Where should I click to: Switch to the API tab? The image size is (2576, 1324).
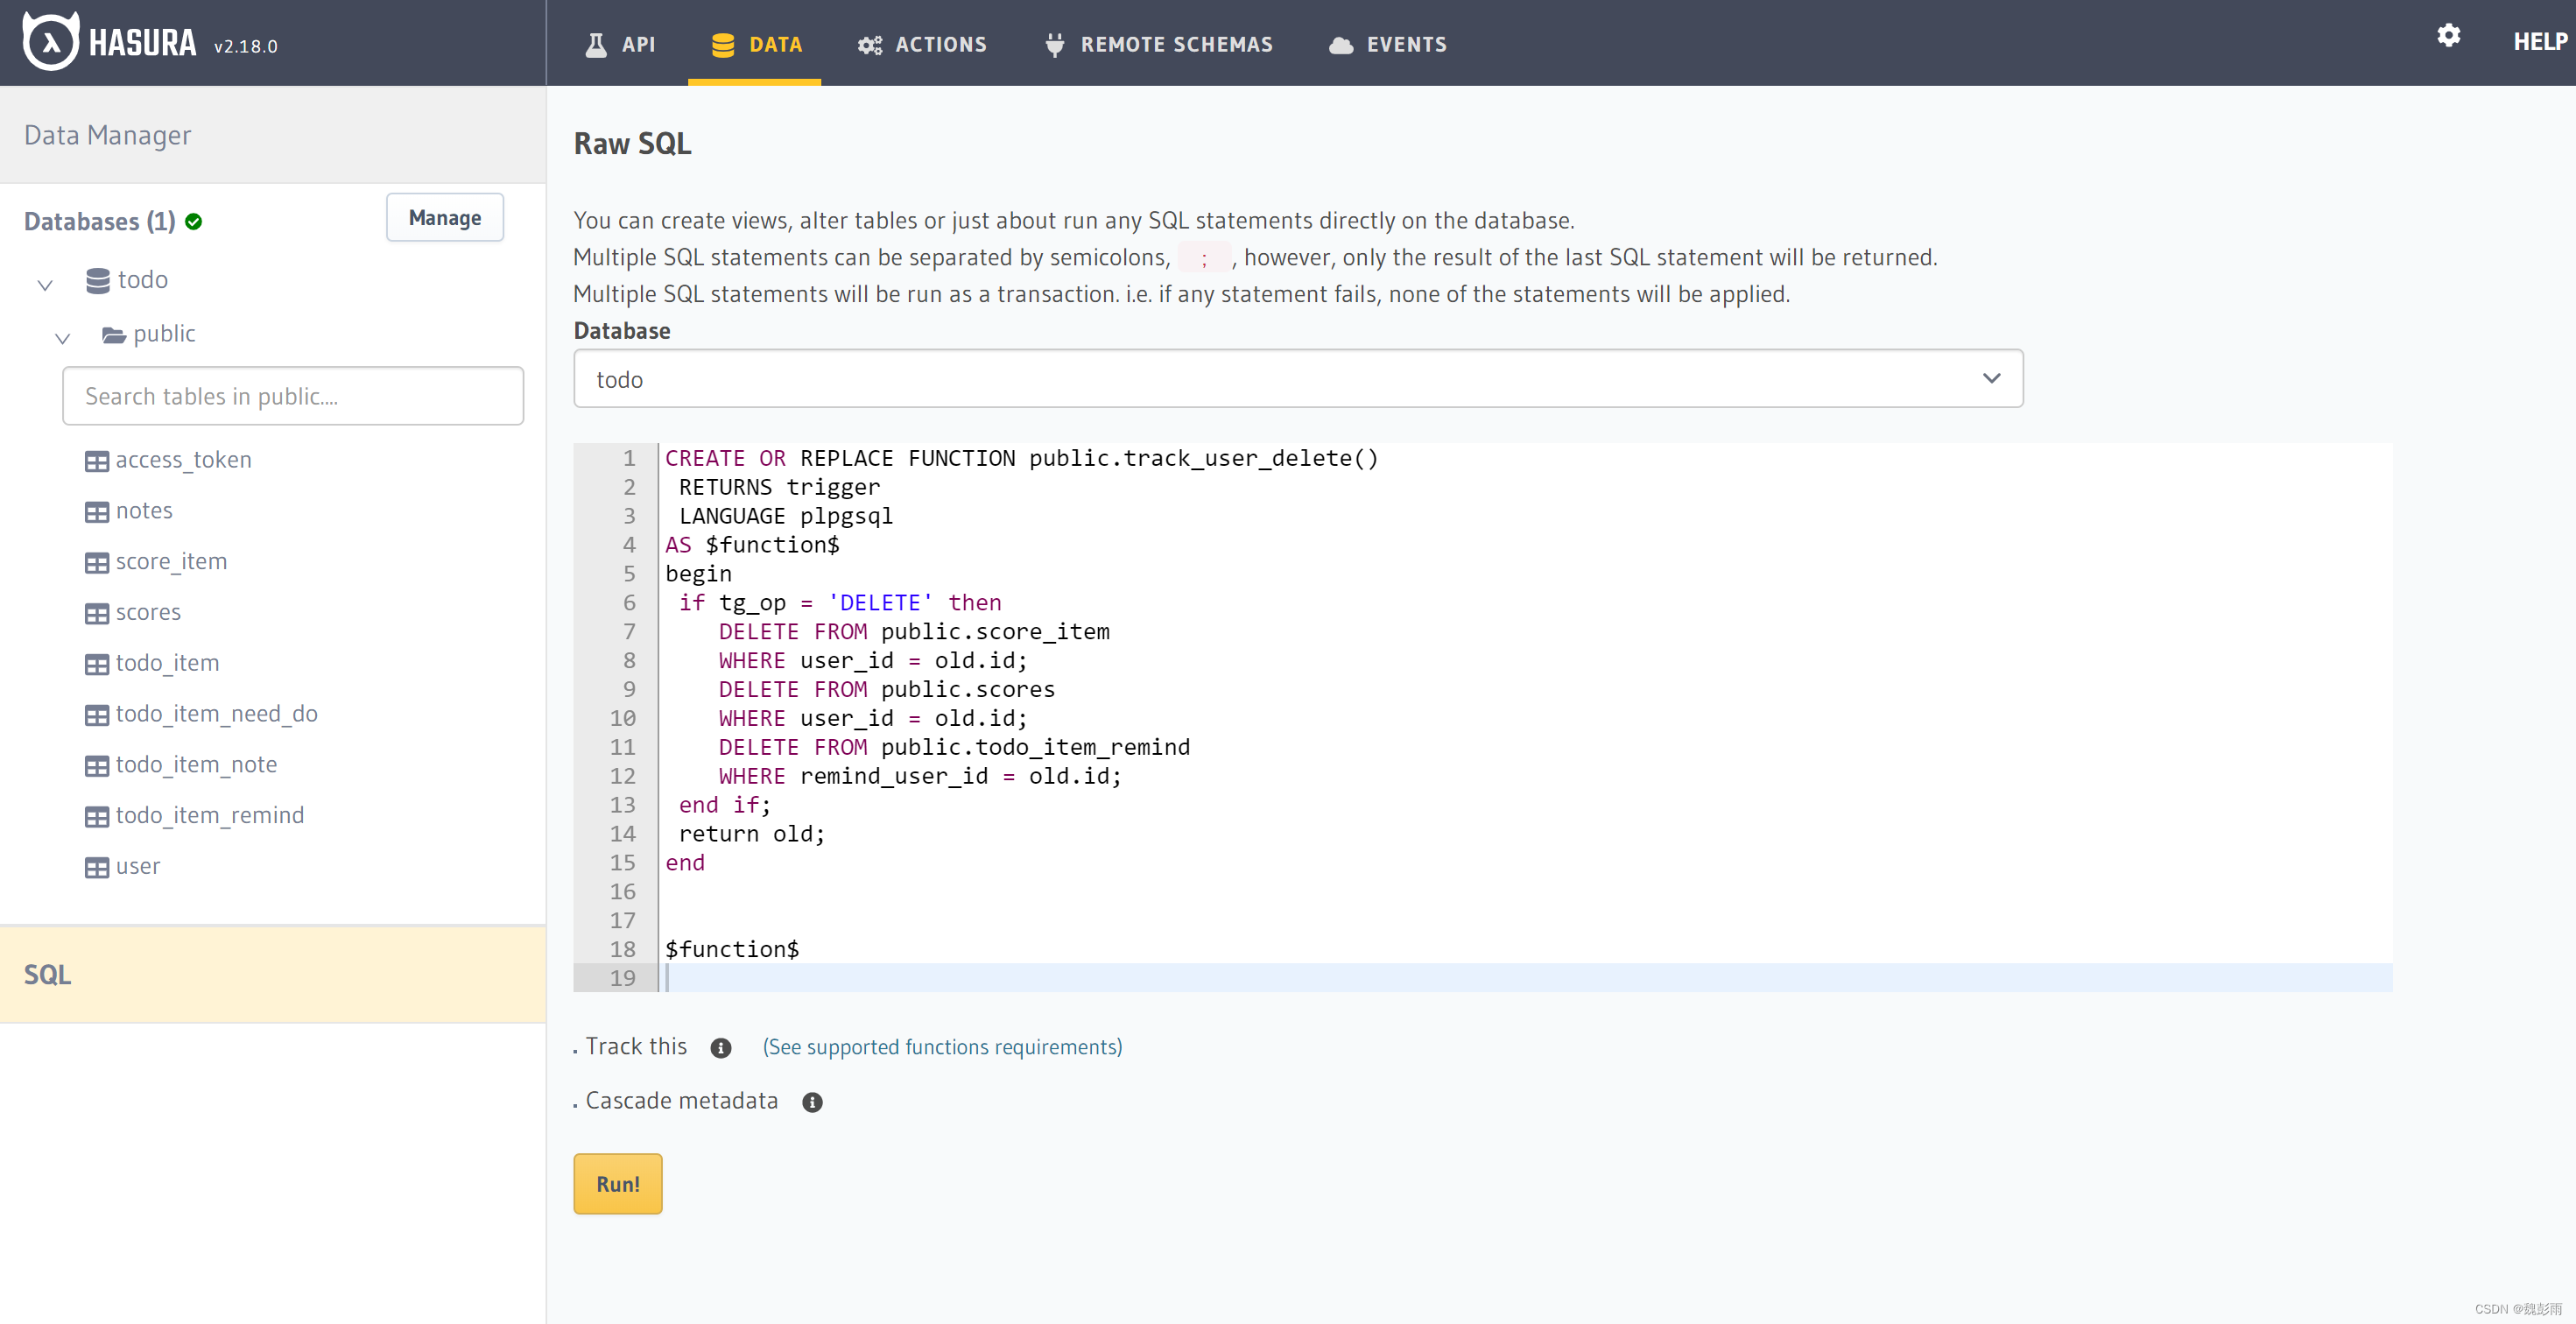click(x=620, y=44)
